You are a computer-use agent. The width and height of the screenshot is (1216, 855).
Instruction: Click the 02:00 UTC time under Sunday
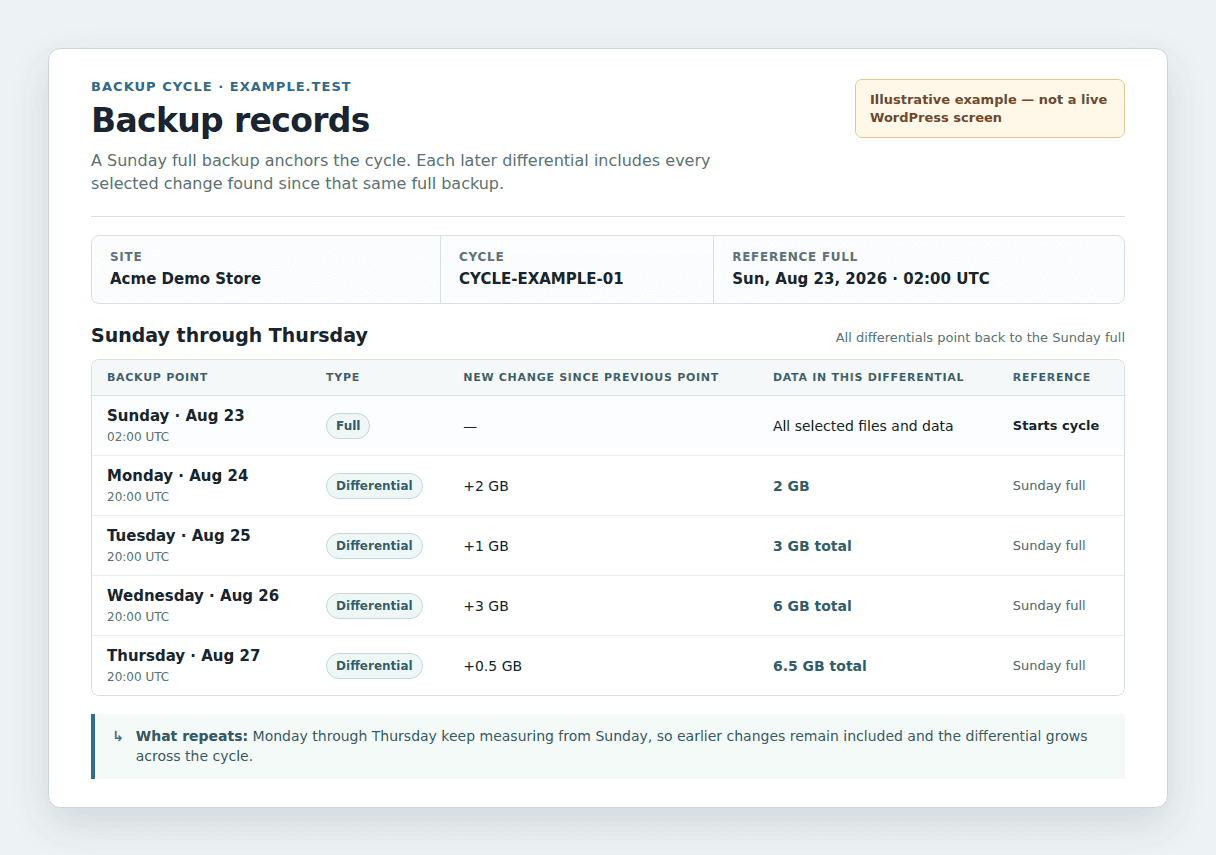tap(138, 437)
